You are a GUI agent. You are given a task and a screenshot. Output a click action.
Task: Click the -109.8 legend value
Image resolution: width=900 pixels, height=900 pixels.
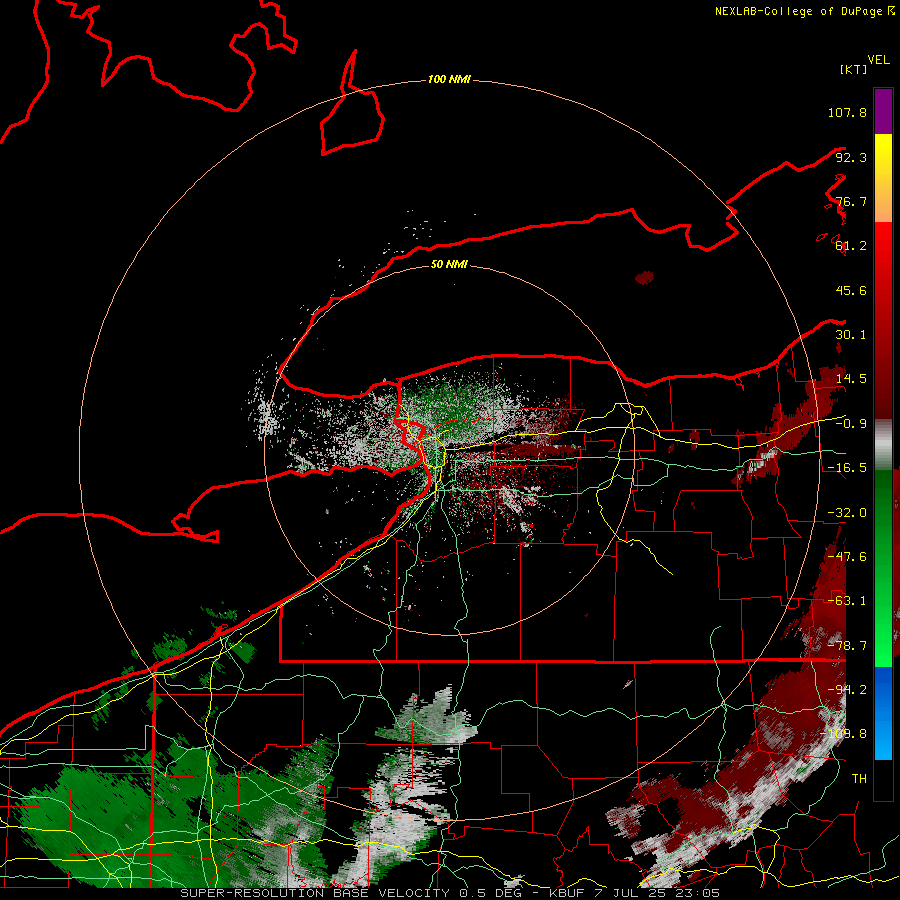843,734
